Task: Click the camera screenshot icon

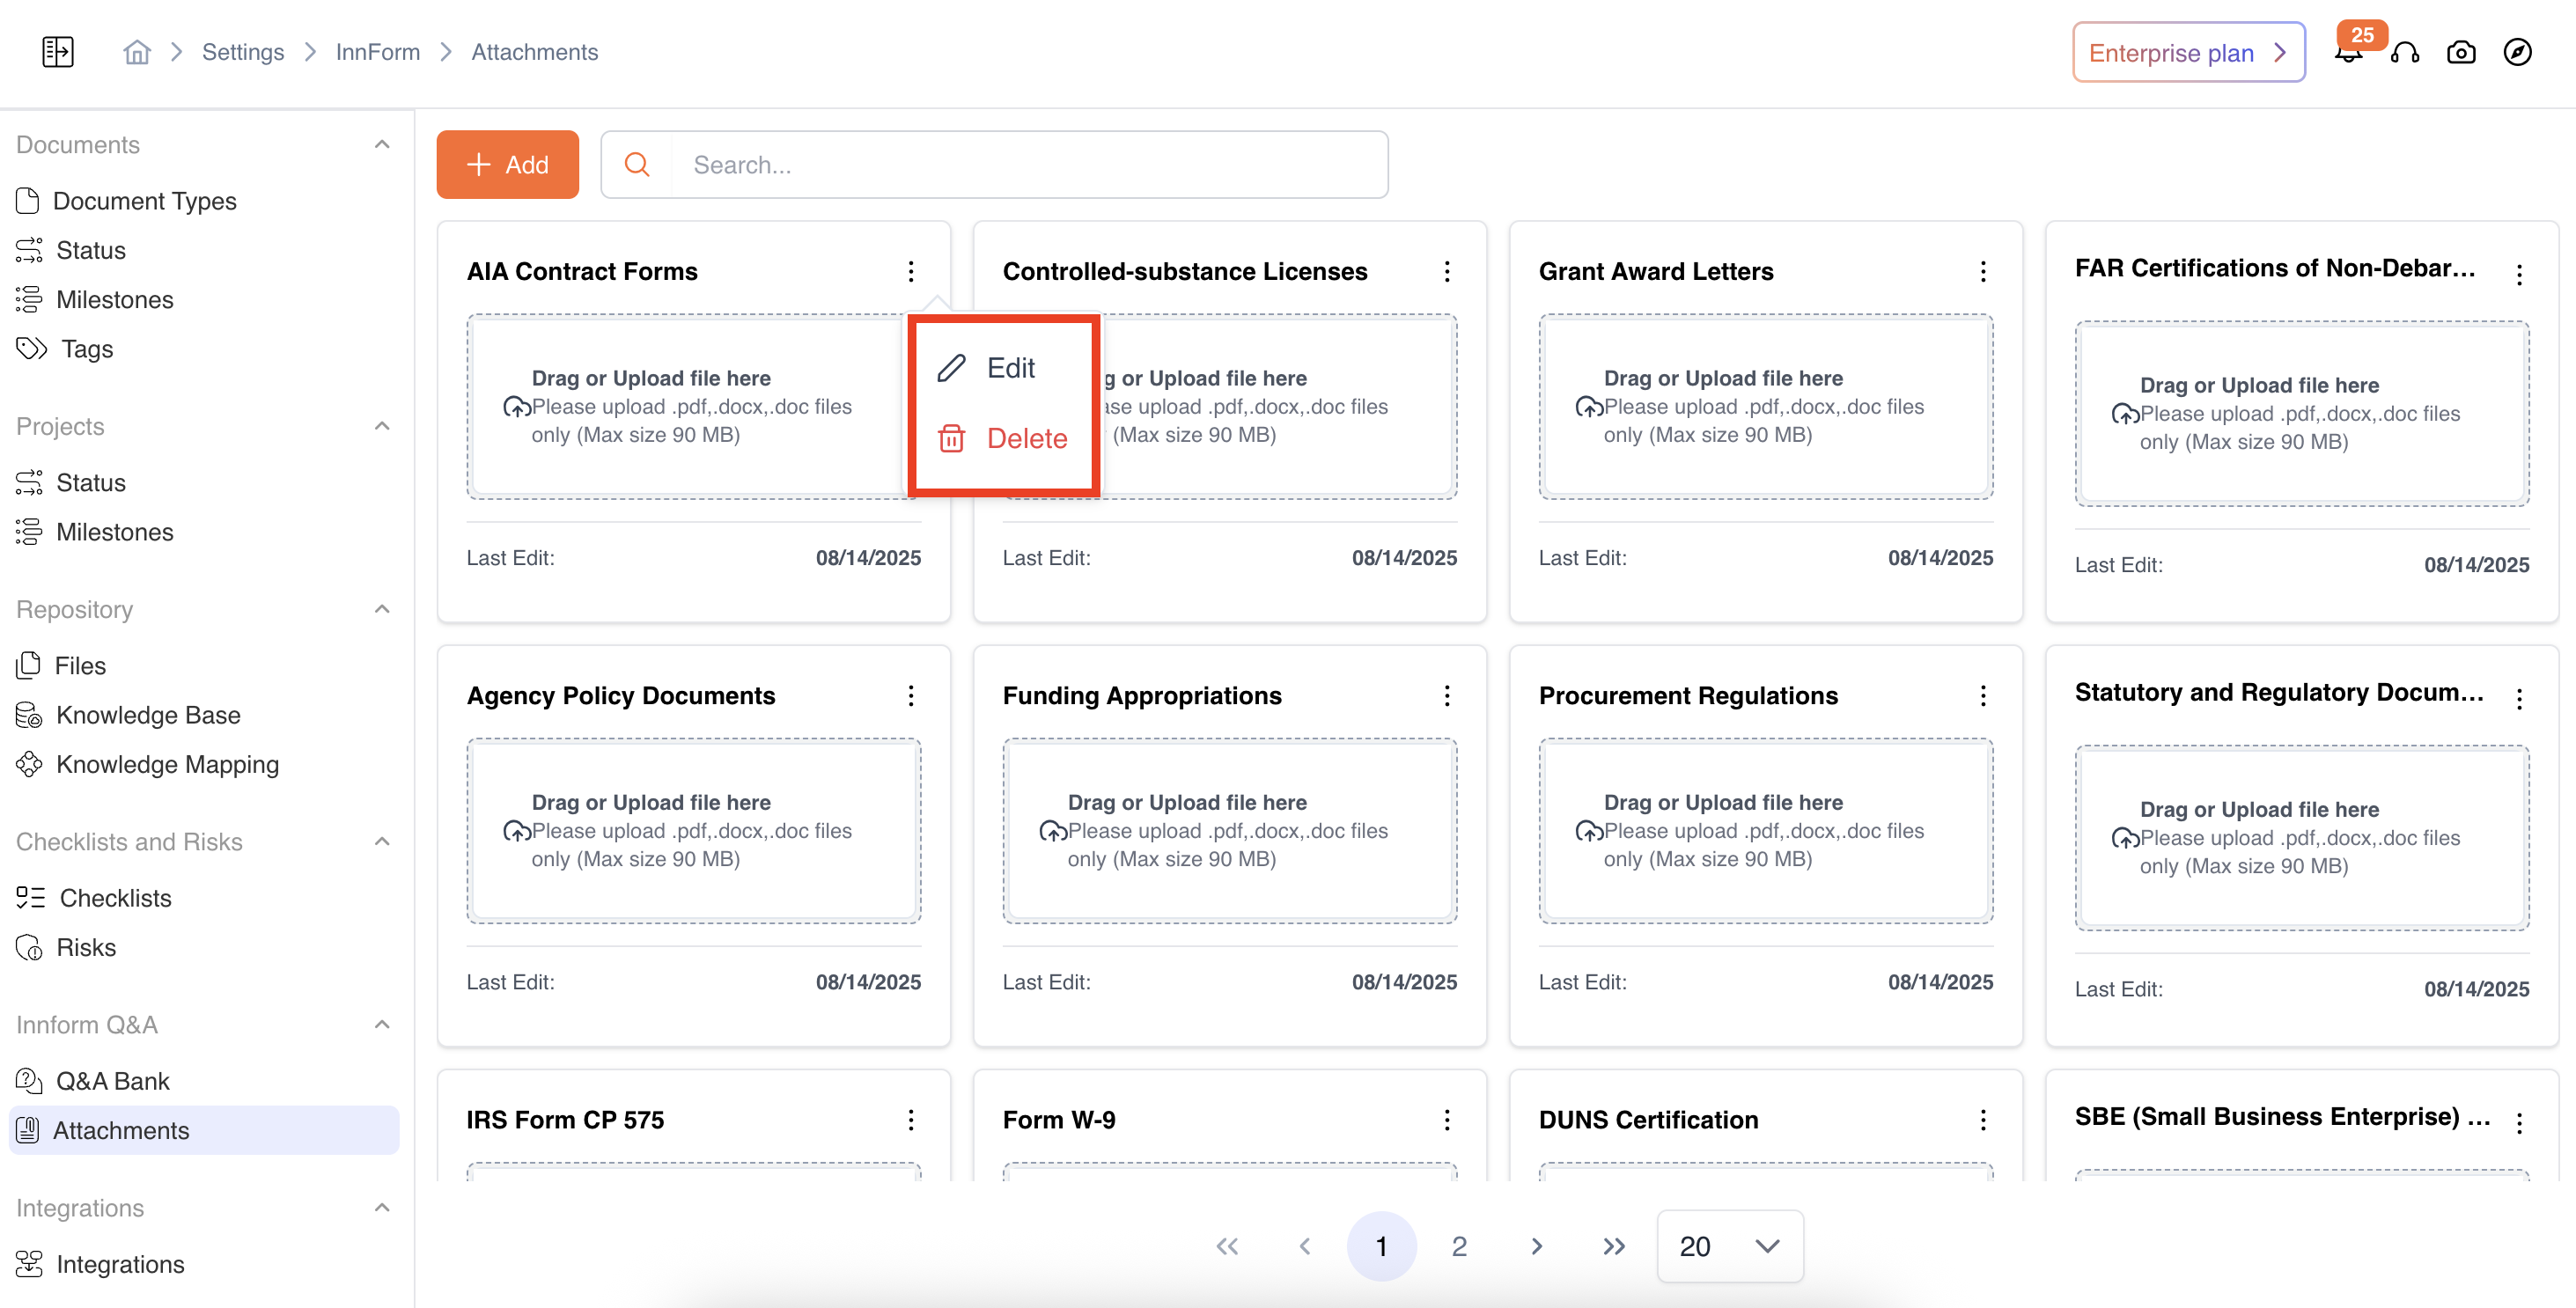Action: click(x=2461, y=52)
